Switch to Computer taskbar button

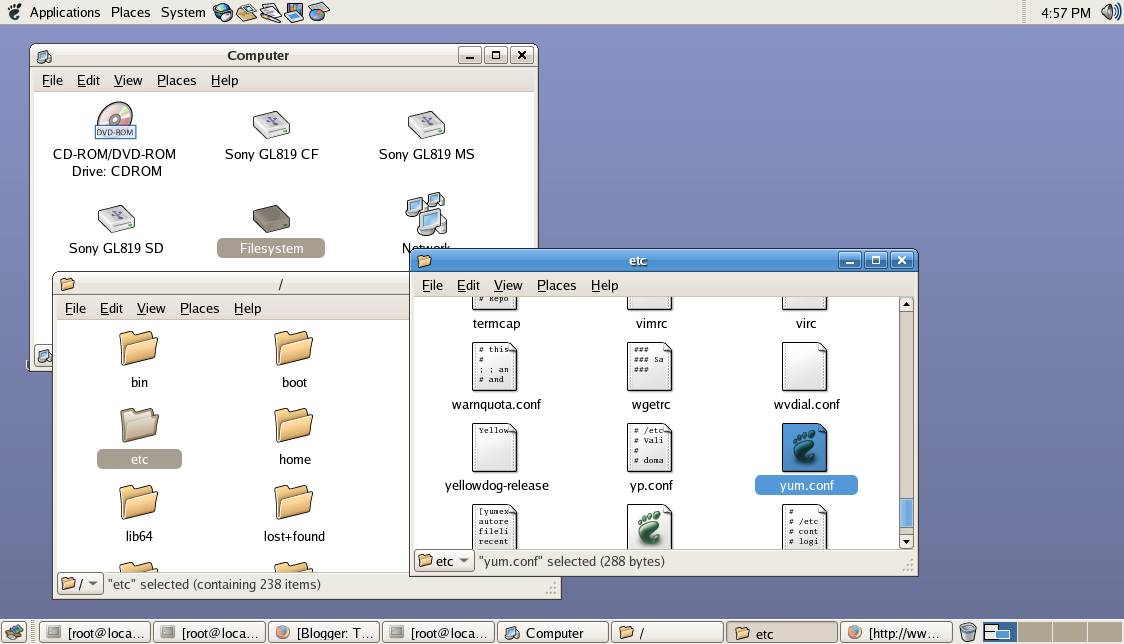pyautogui.click(x=553, y=633)
